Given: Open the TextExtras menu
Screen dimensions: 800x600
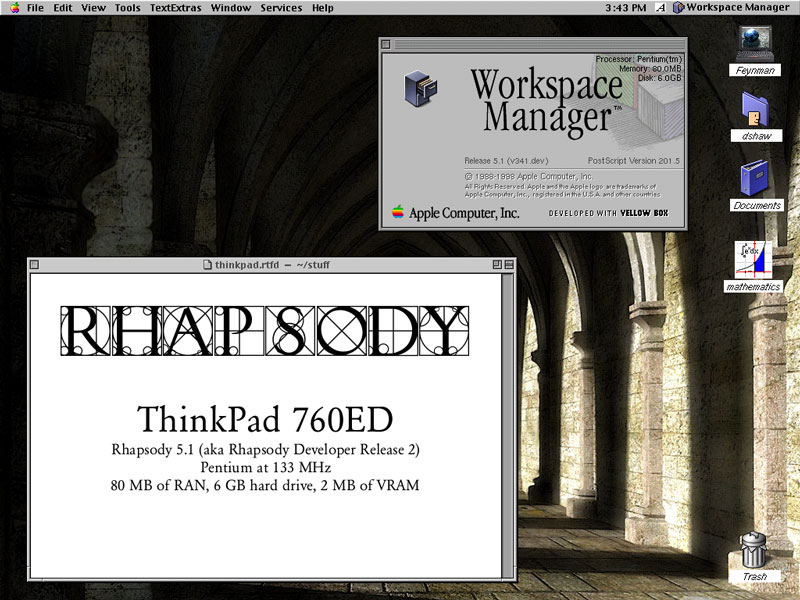Looking at the screenshot, I should pos(176,8).
